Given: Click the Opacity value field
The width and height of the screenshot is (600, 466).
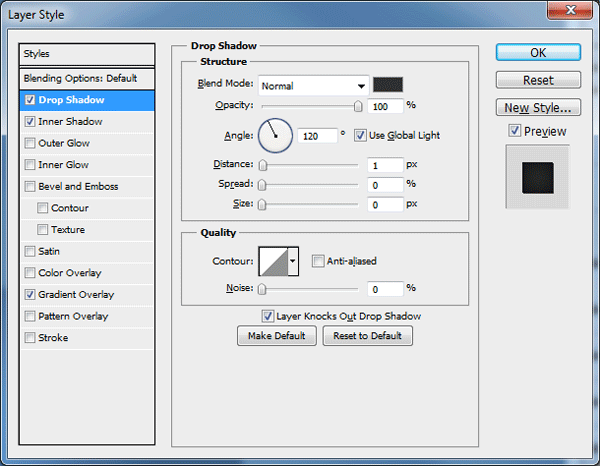Looking at the screenshot, I should [385, 106].
